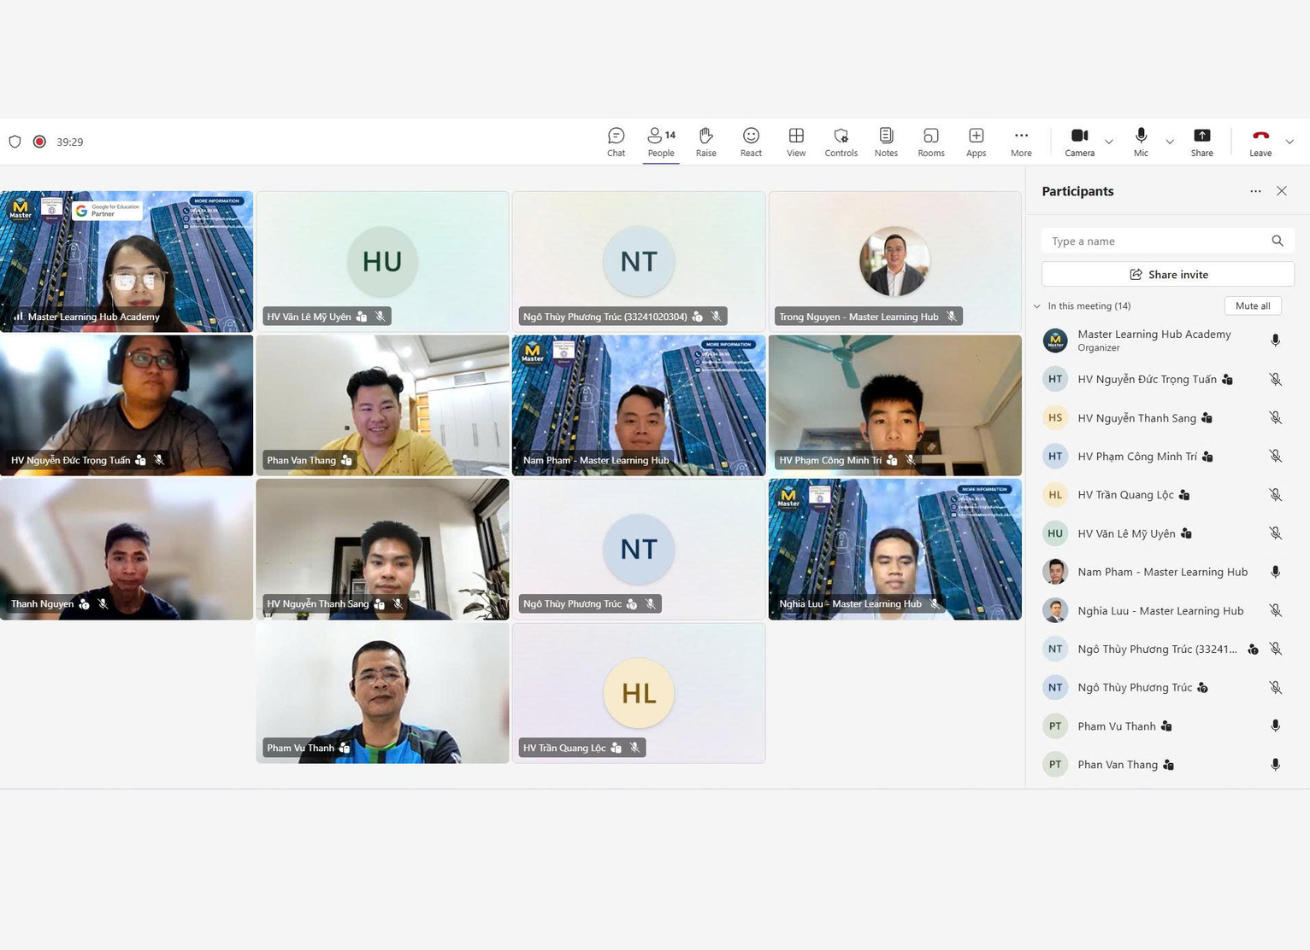Toggle the Mic mute button

[1141, 142]
